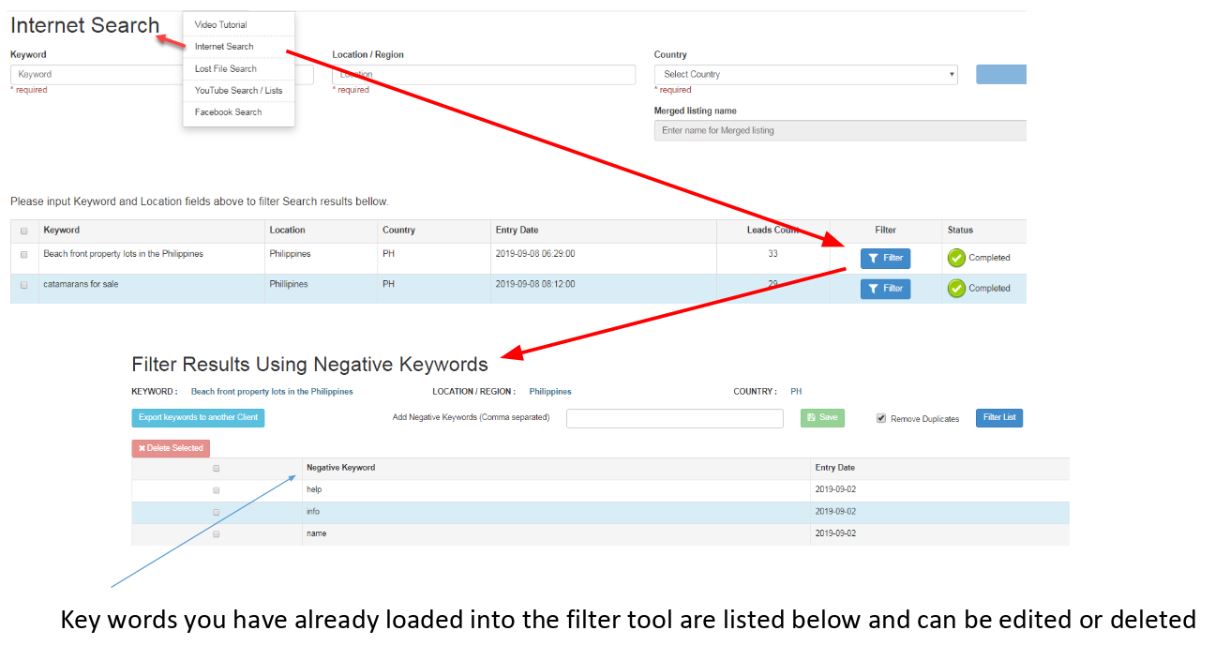The height and width of the screenshot is (650, 1212).
Task: Select the checkbox for negative keyword 'help'
Action: pos(216,490)
